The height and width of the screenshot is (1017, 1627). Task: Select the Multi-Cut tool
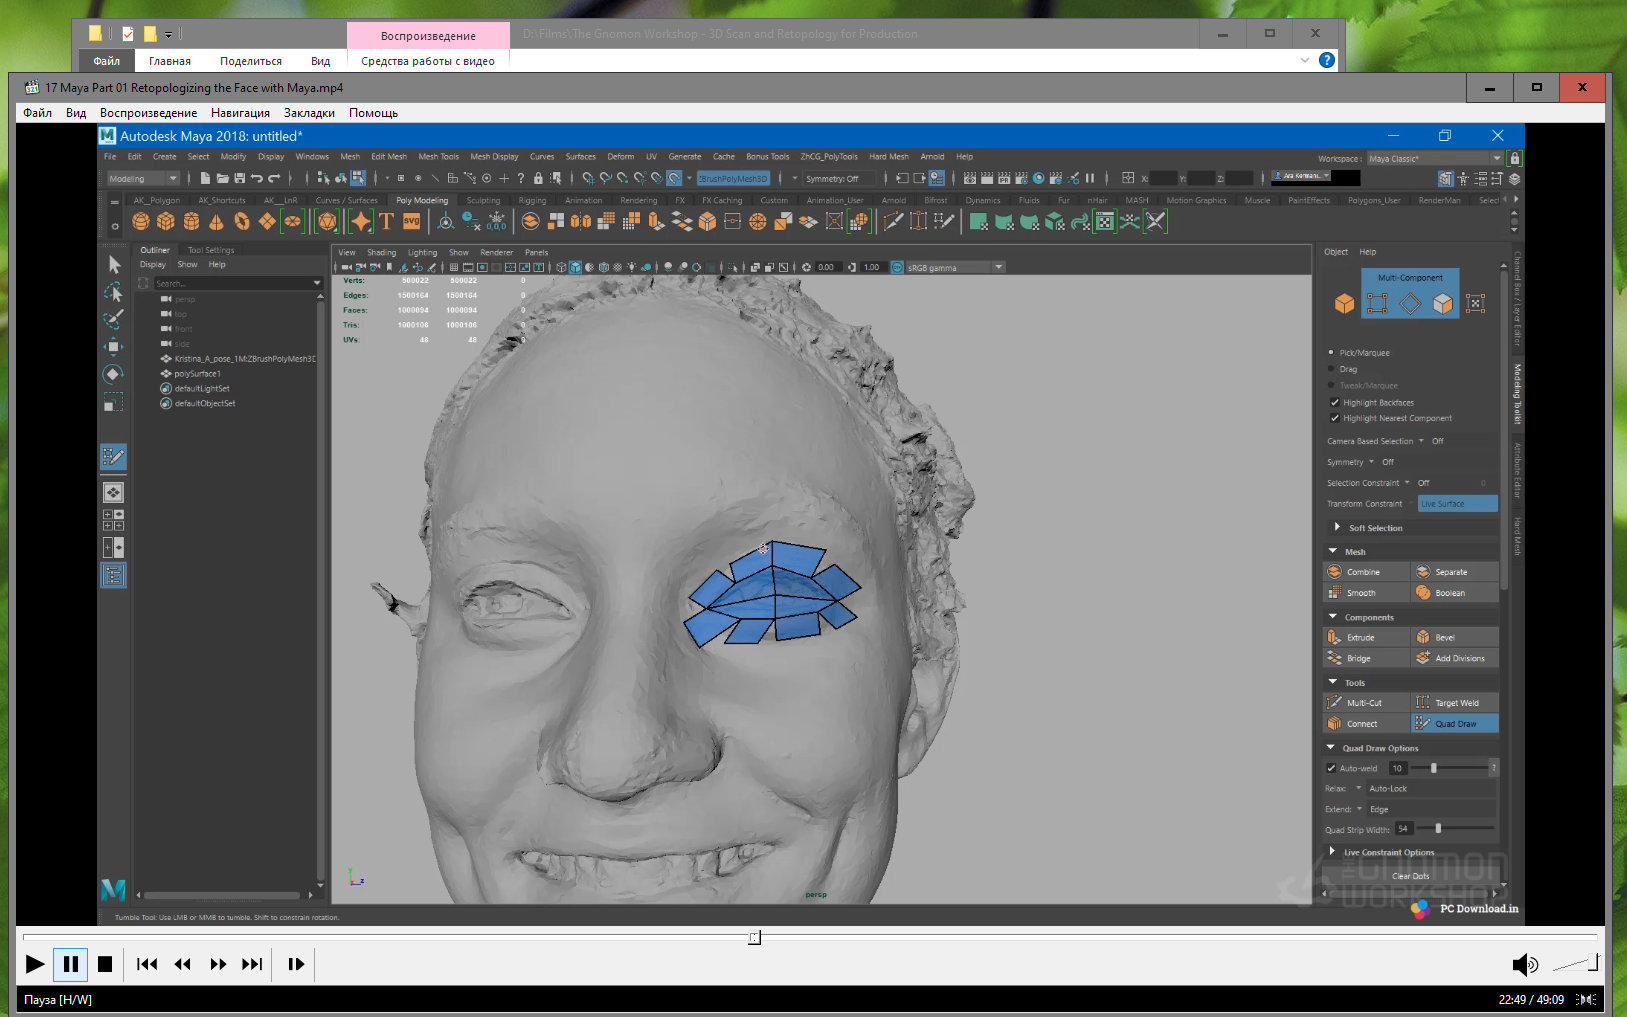pos(1365,703)
